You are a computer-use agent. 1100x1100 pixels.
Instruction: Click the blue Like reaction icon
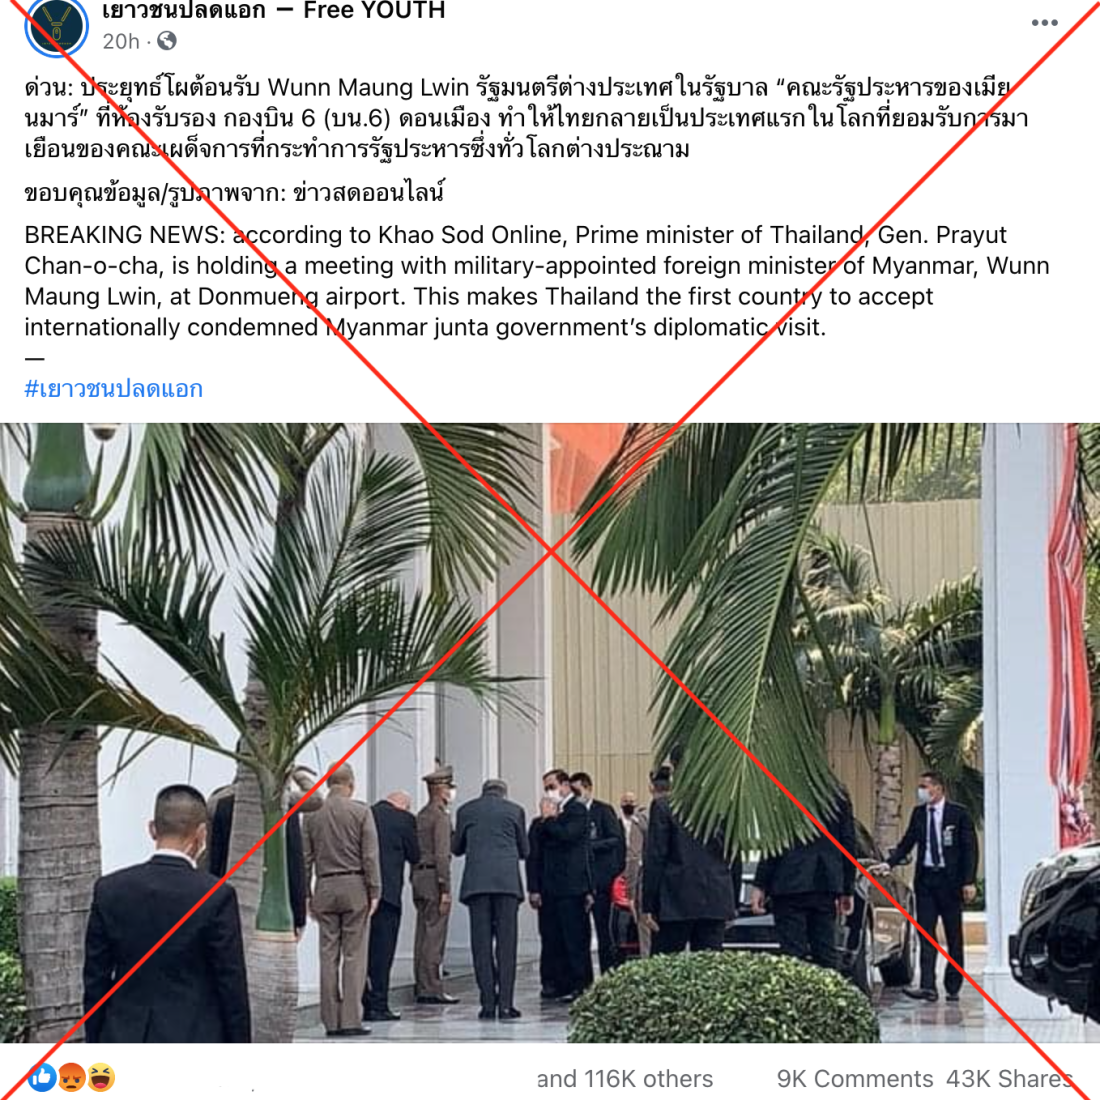tap(42, 1077)
